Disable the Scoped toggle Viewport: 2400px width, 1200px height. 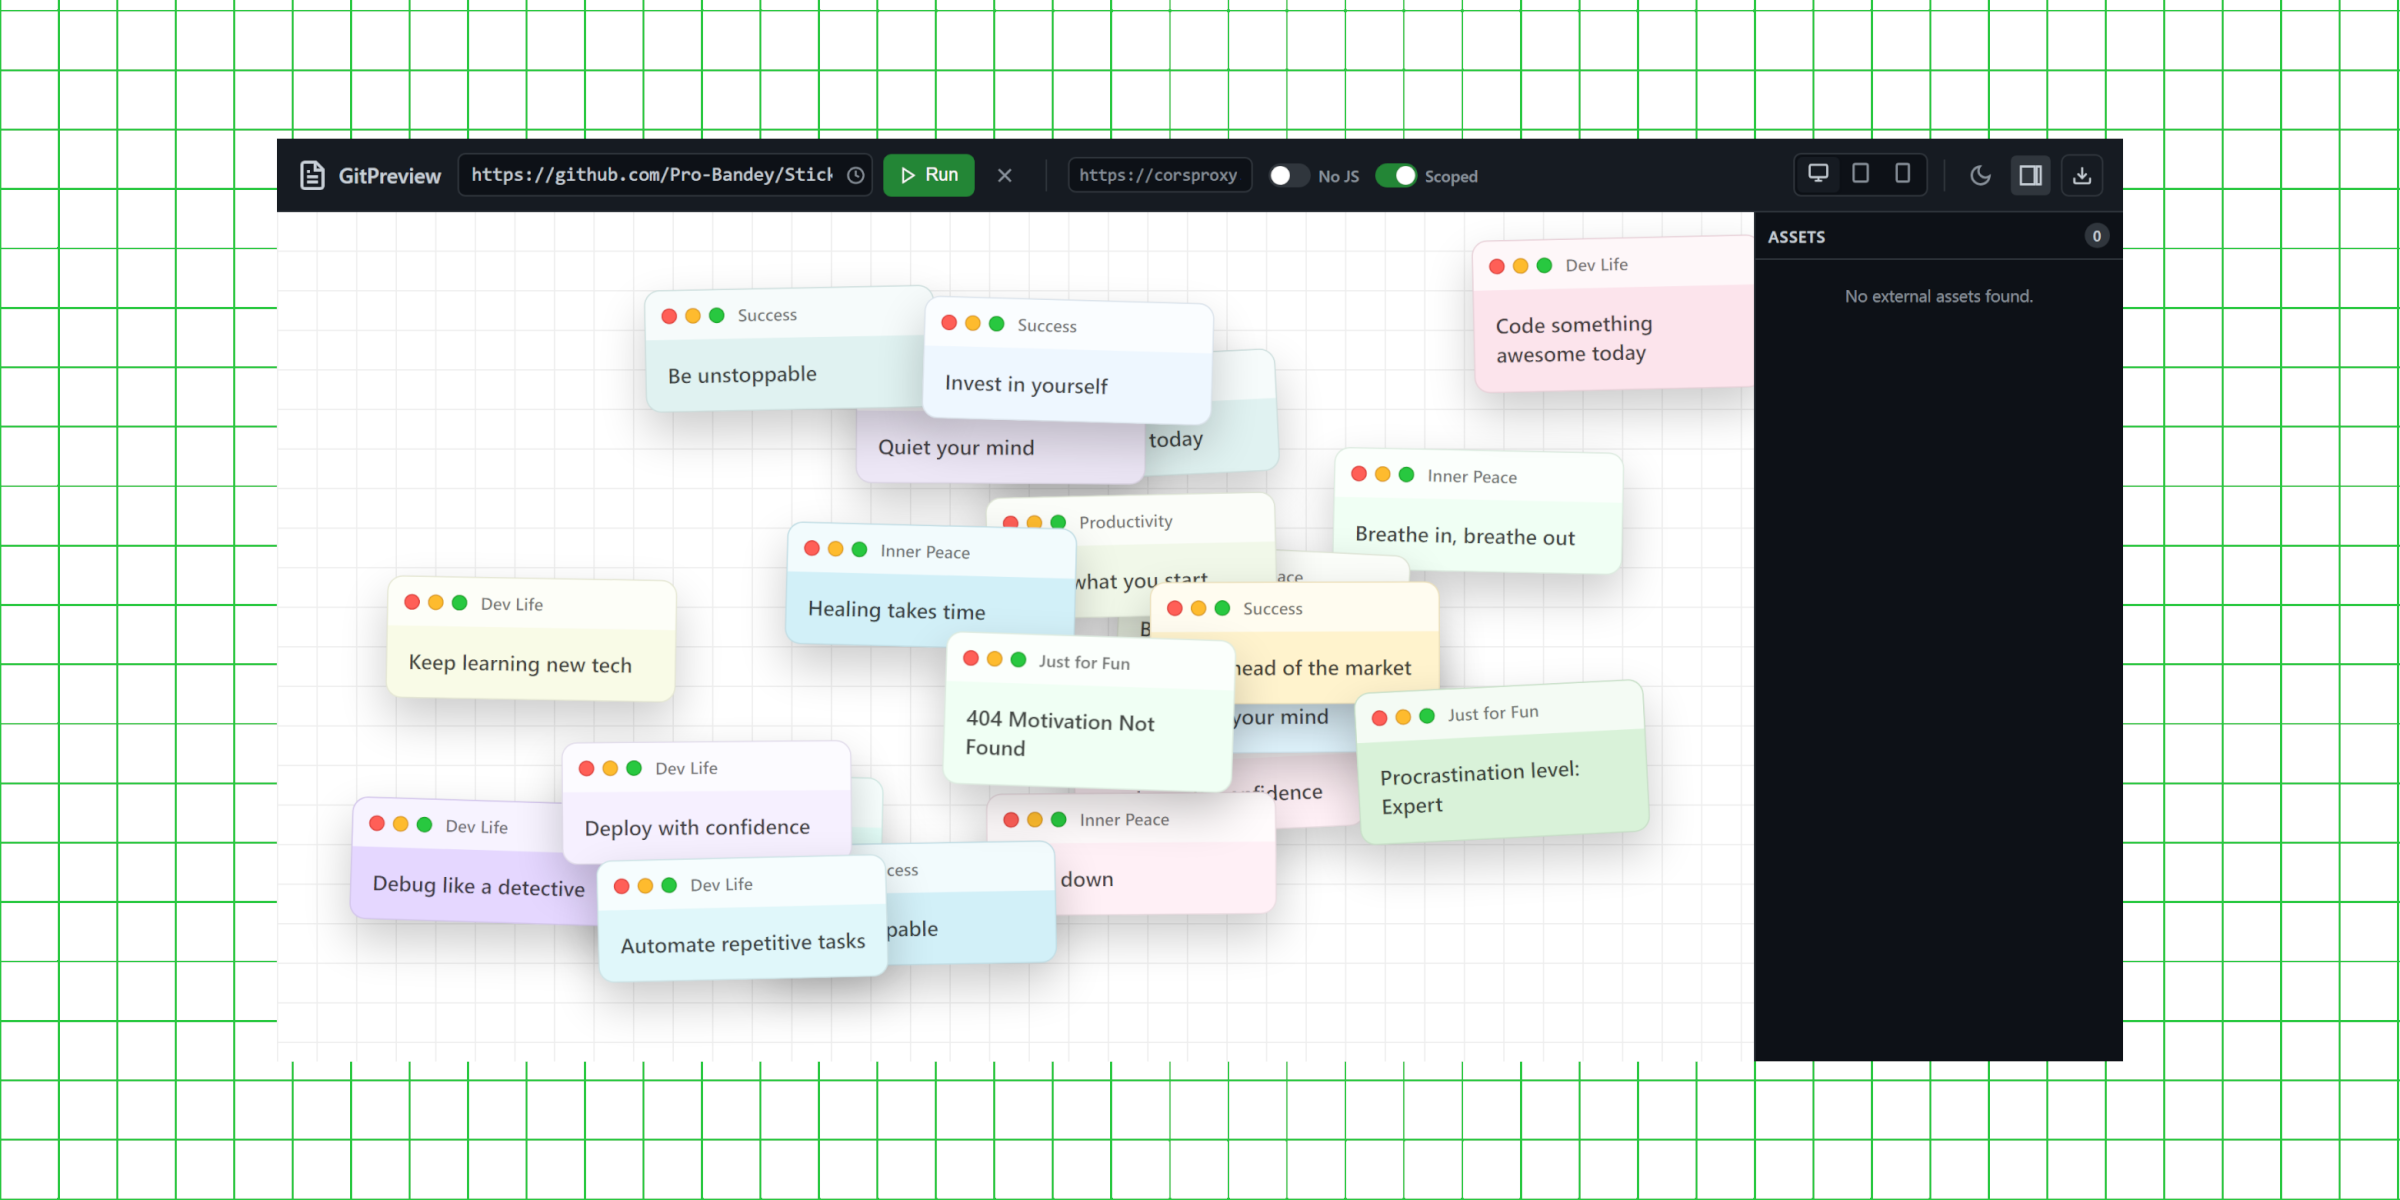click(1396, 176)
